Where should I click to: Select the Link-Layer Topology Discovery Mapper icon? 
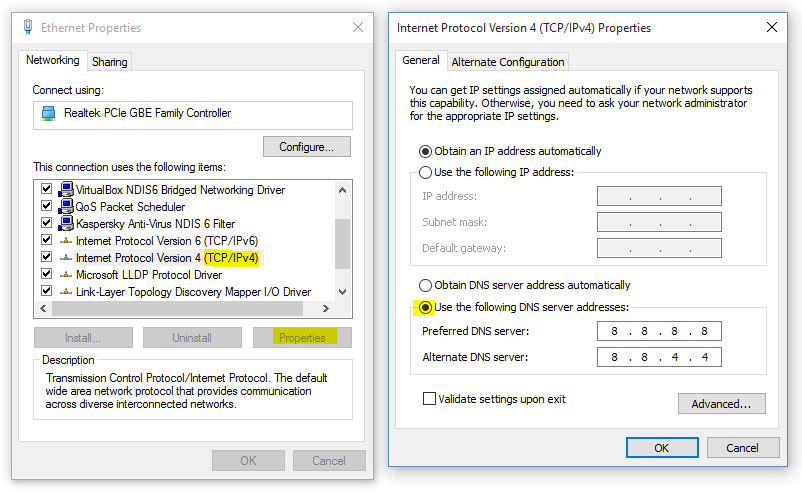tap(66, 292)
